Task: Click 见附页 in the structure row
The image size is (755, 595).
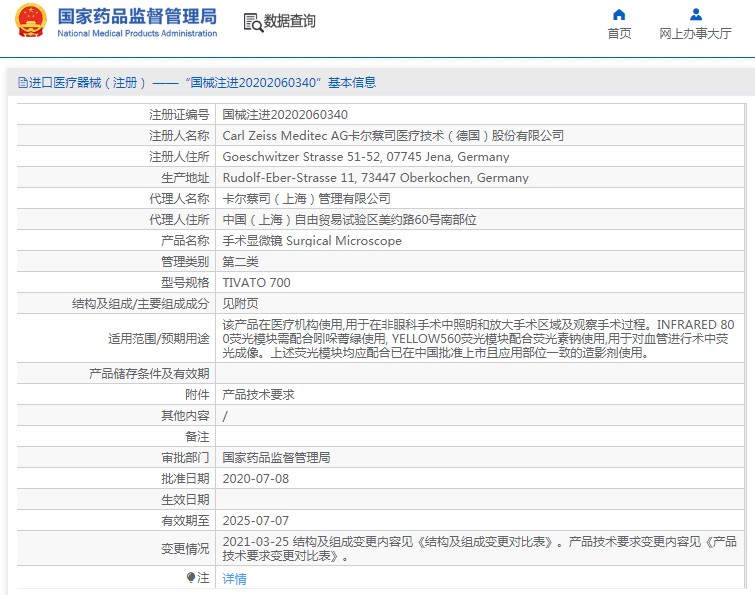Action: [x=240, y=303]
